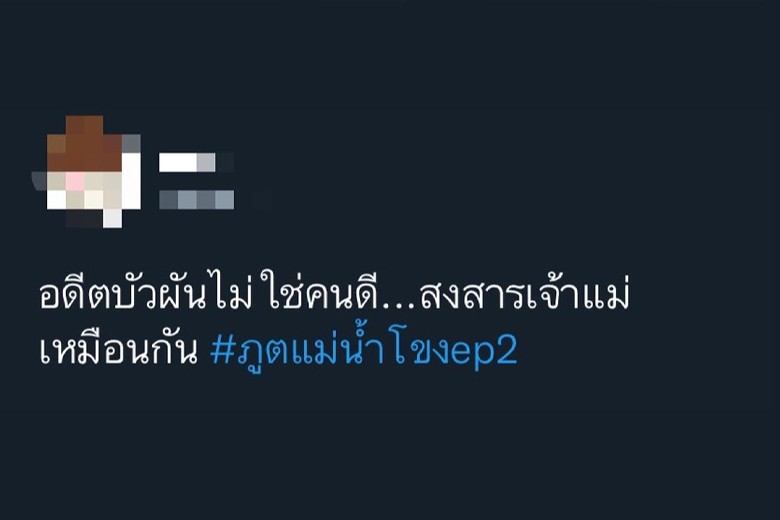780x520 pixels.
Task: Open the pixelated profile avatar
Action: (x=87, y=172)
